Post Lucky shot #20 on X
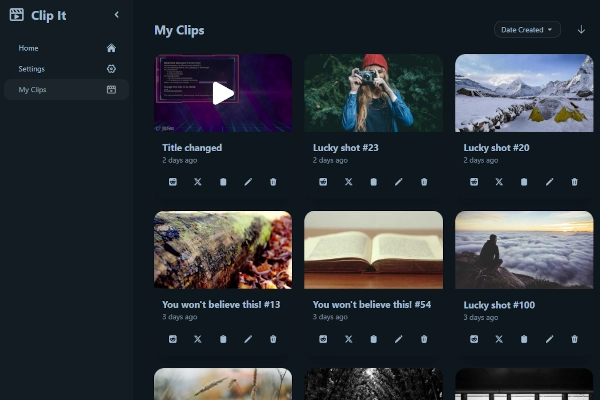Screen dimensions: 600x400 coord(499,182)
